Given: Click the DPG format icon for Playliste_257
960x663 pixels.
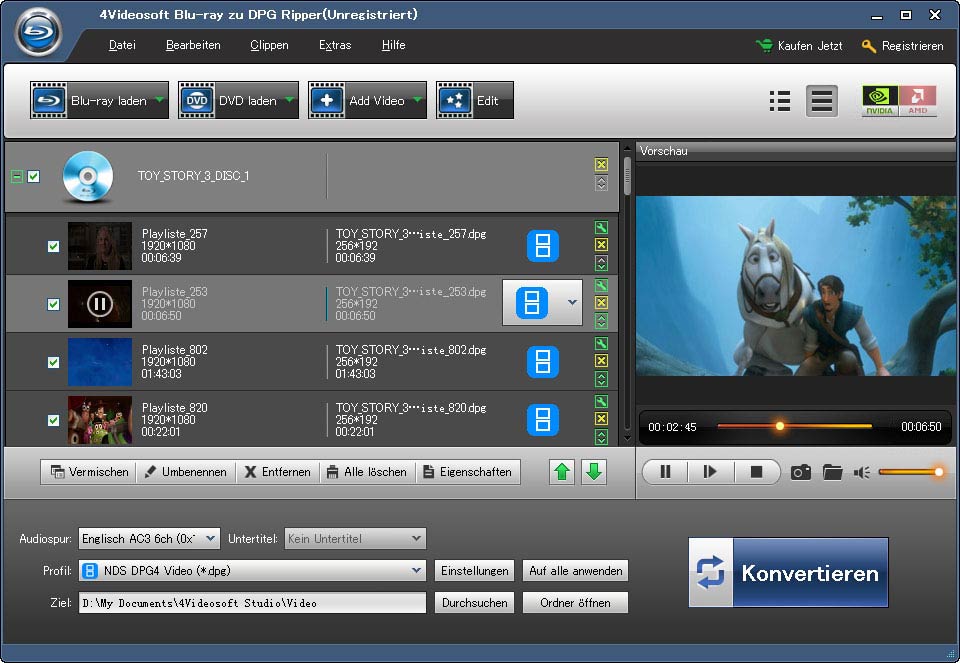Looking at the screenshot, I should [x=542, y=246].
